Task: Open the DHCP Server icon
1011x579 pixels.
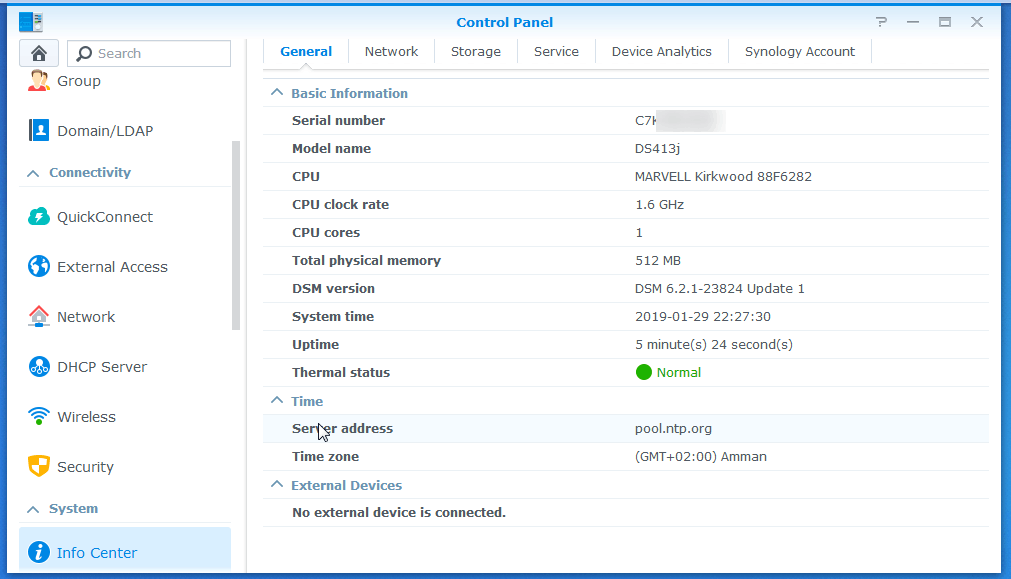Action: [39, 367]
